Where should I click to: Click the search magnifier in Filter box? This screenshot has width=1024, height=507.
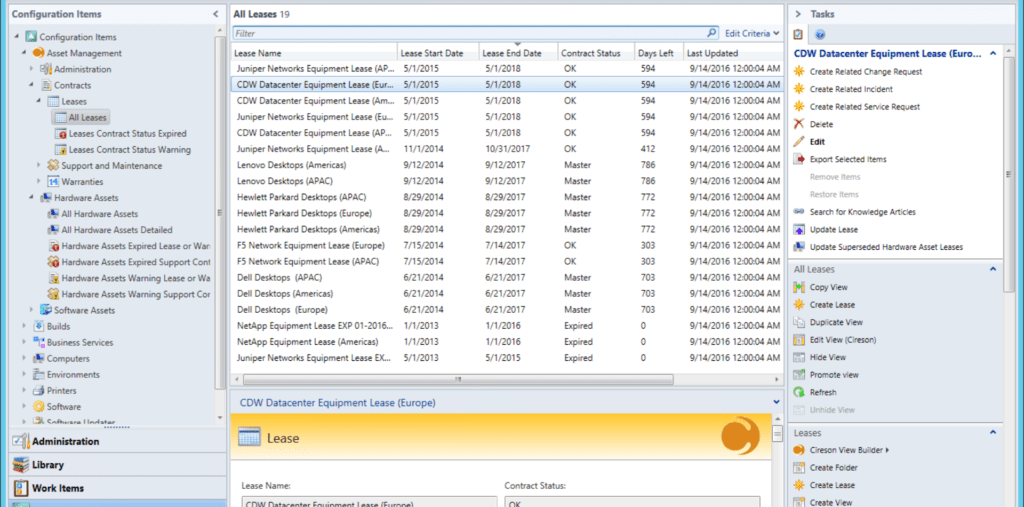pyautogui.click(x=712, y=33)
